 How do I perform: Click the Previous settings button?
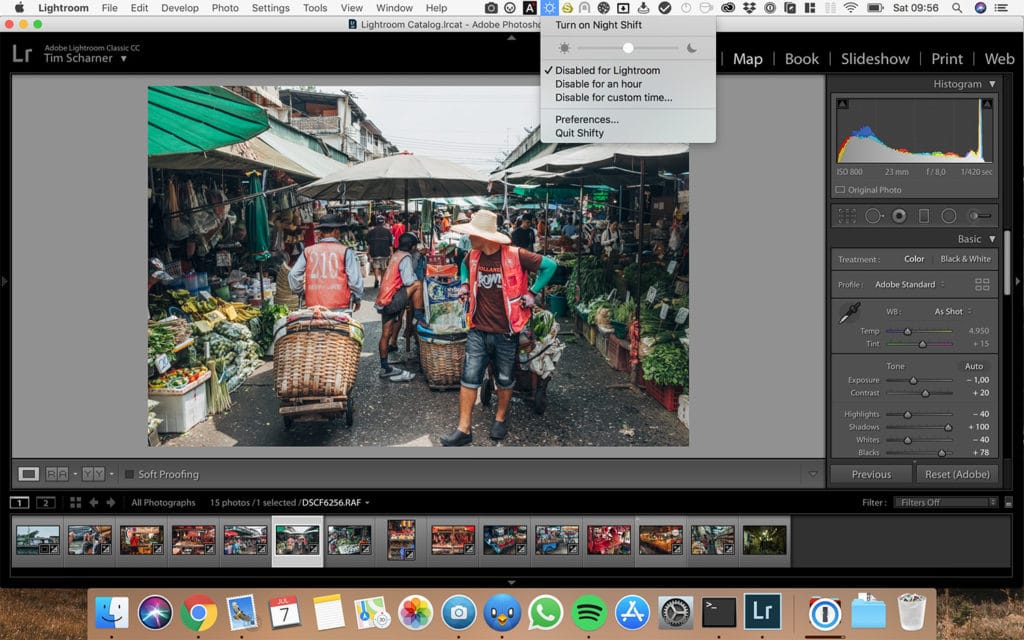[871, 474]
